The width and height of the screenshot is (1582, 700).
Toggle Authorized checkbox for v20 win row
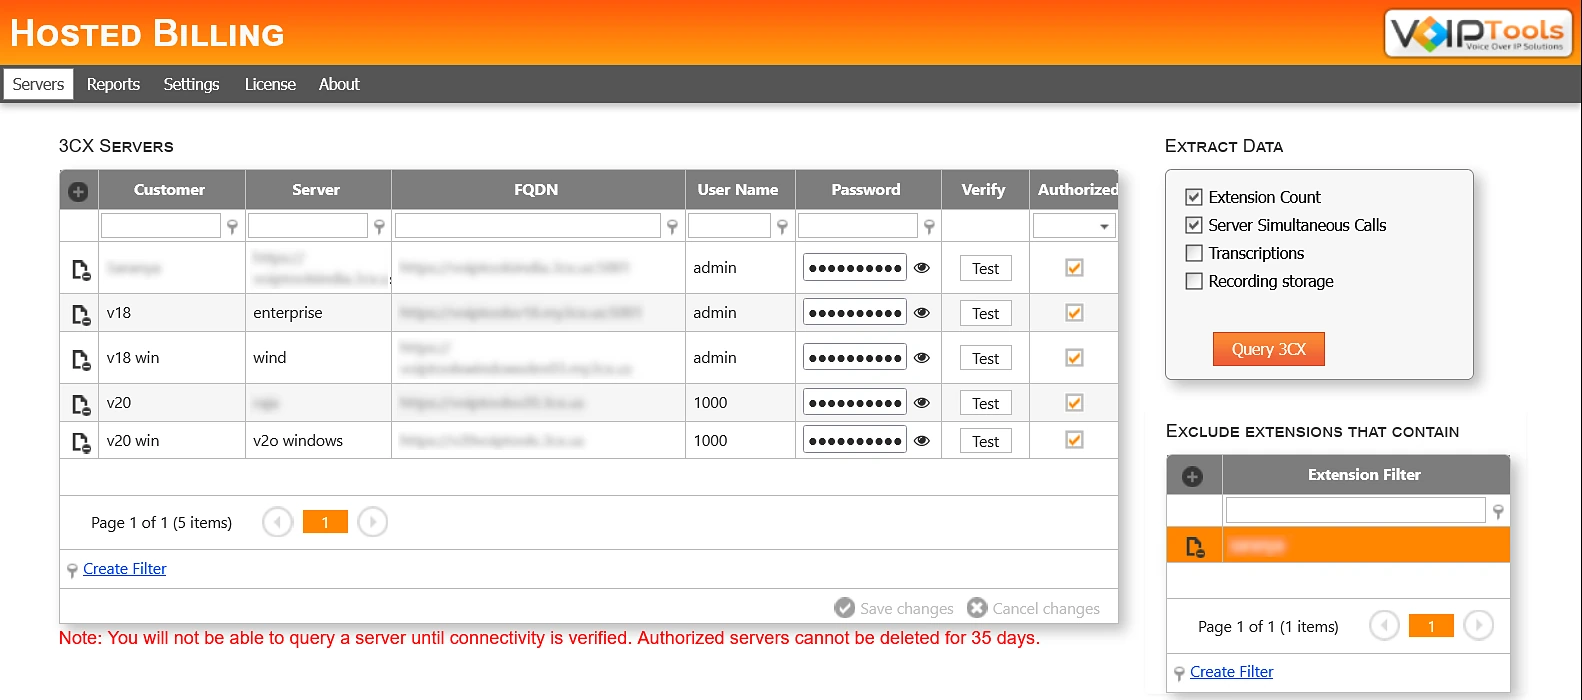coord(1074,440)
